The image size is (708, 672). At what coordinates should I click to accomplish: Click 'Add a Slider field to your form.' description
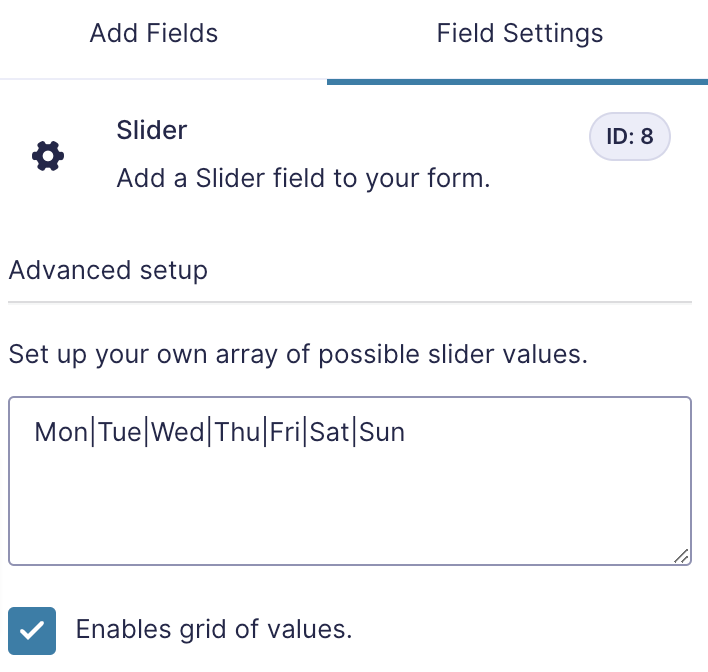(x=303, y=178)
